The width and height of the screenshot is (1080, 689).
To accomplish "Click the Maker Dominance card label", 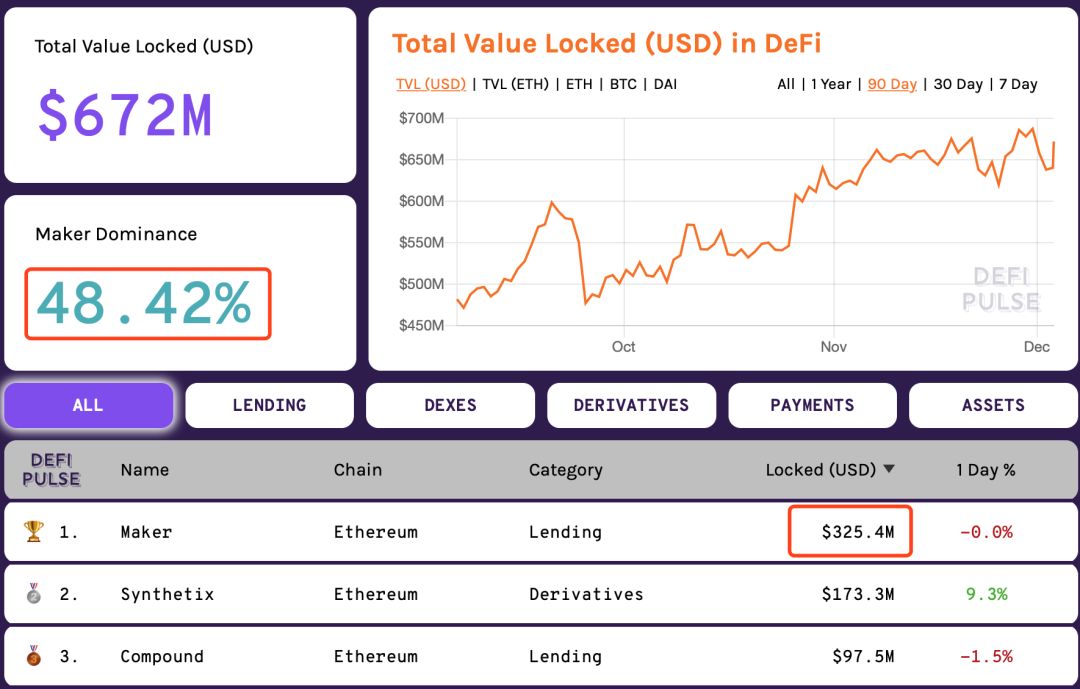I will [x=116, y=234].
